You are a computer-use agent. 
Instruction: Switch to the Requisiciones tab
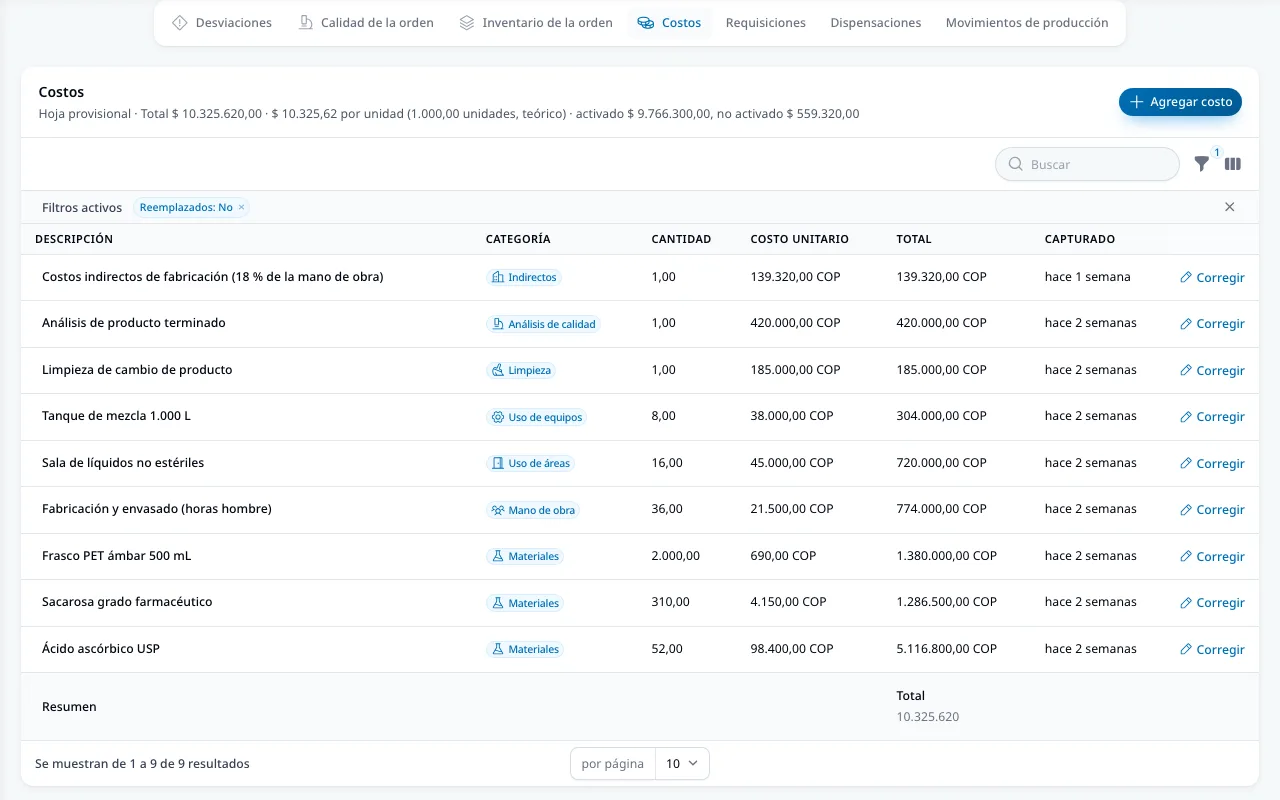(x=766, y=23)
